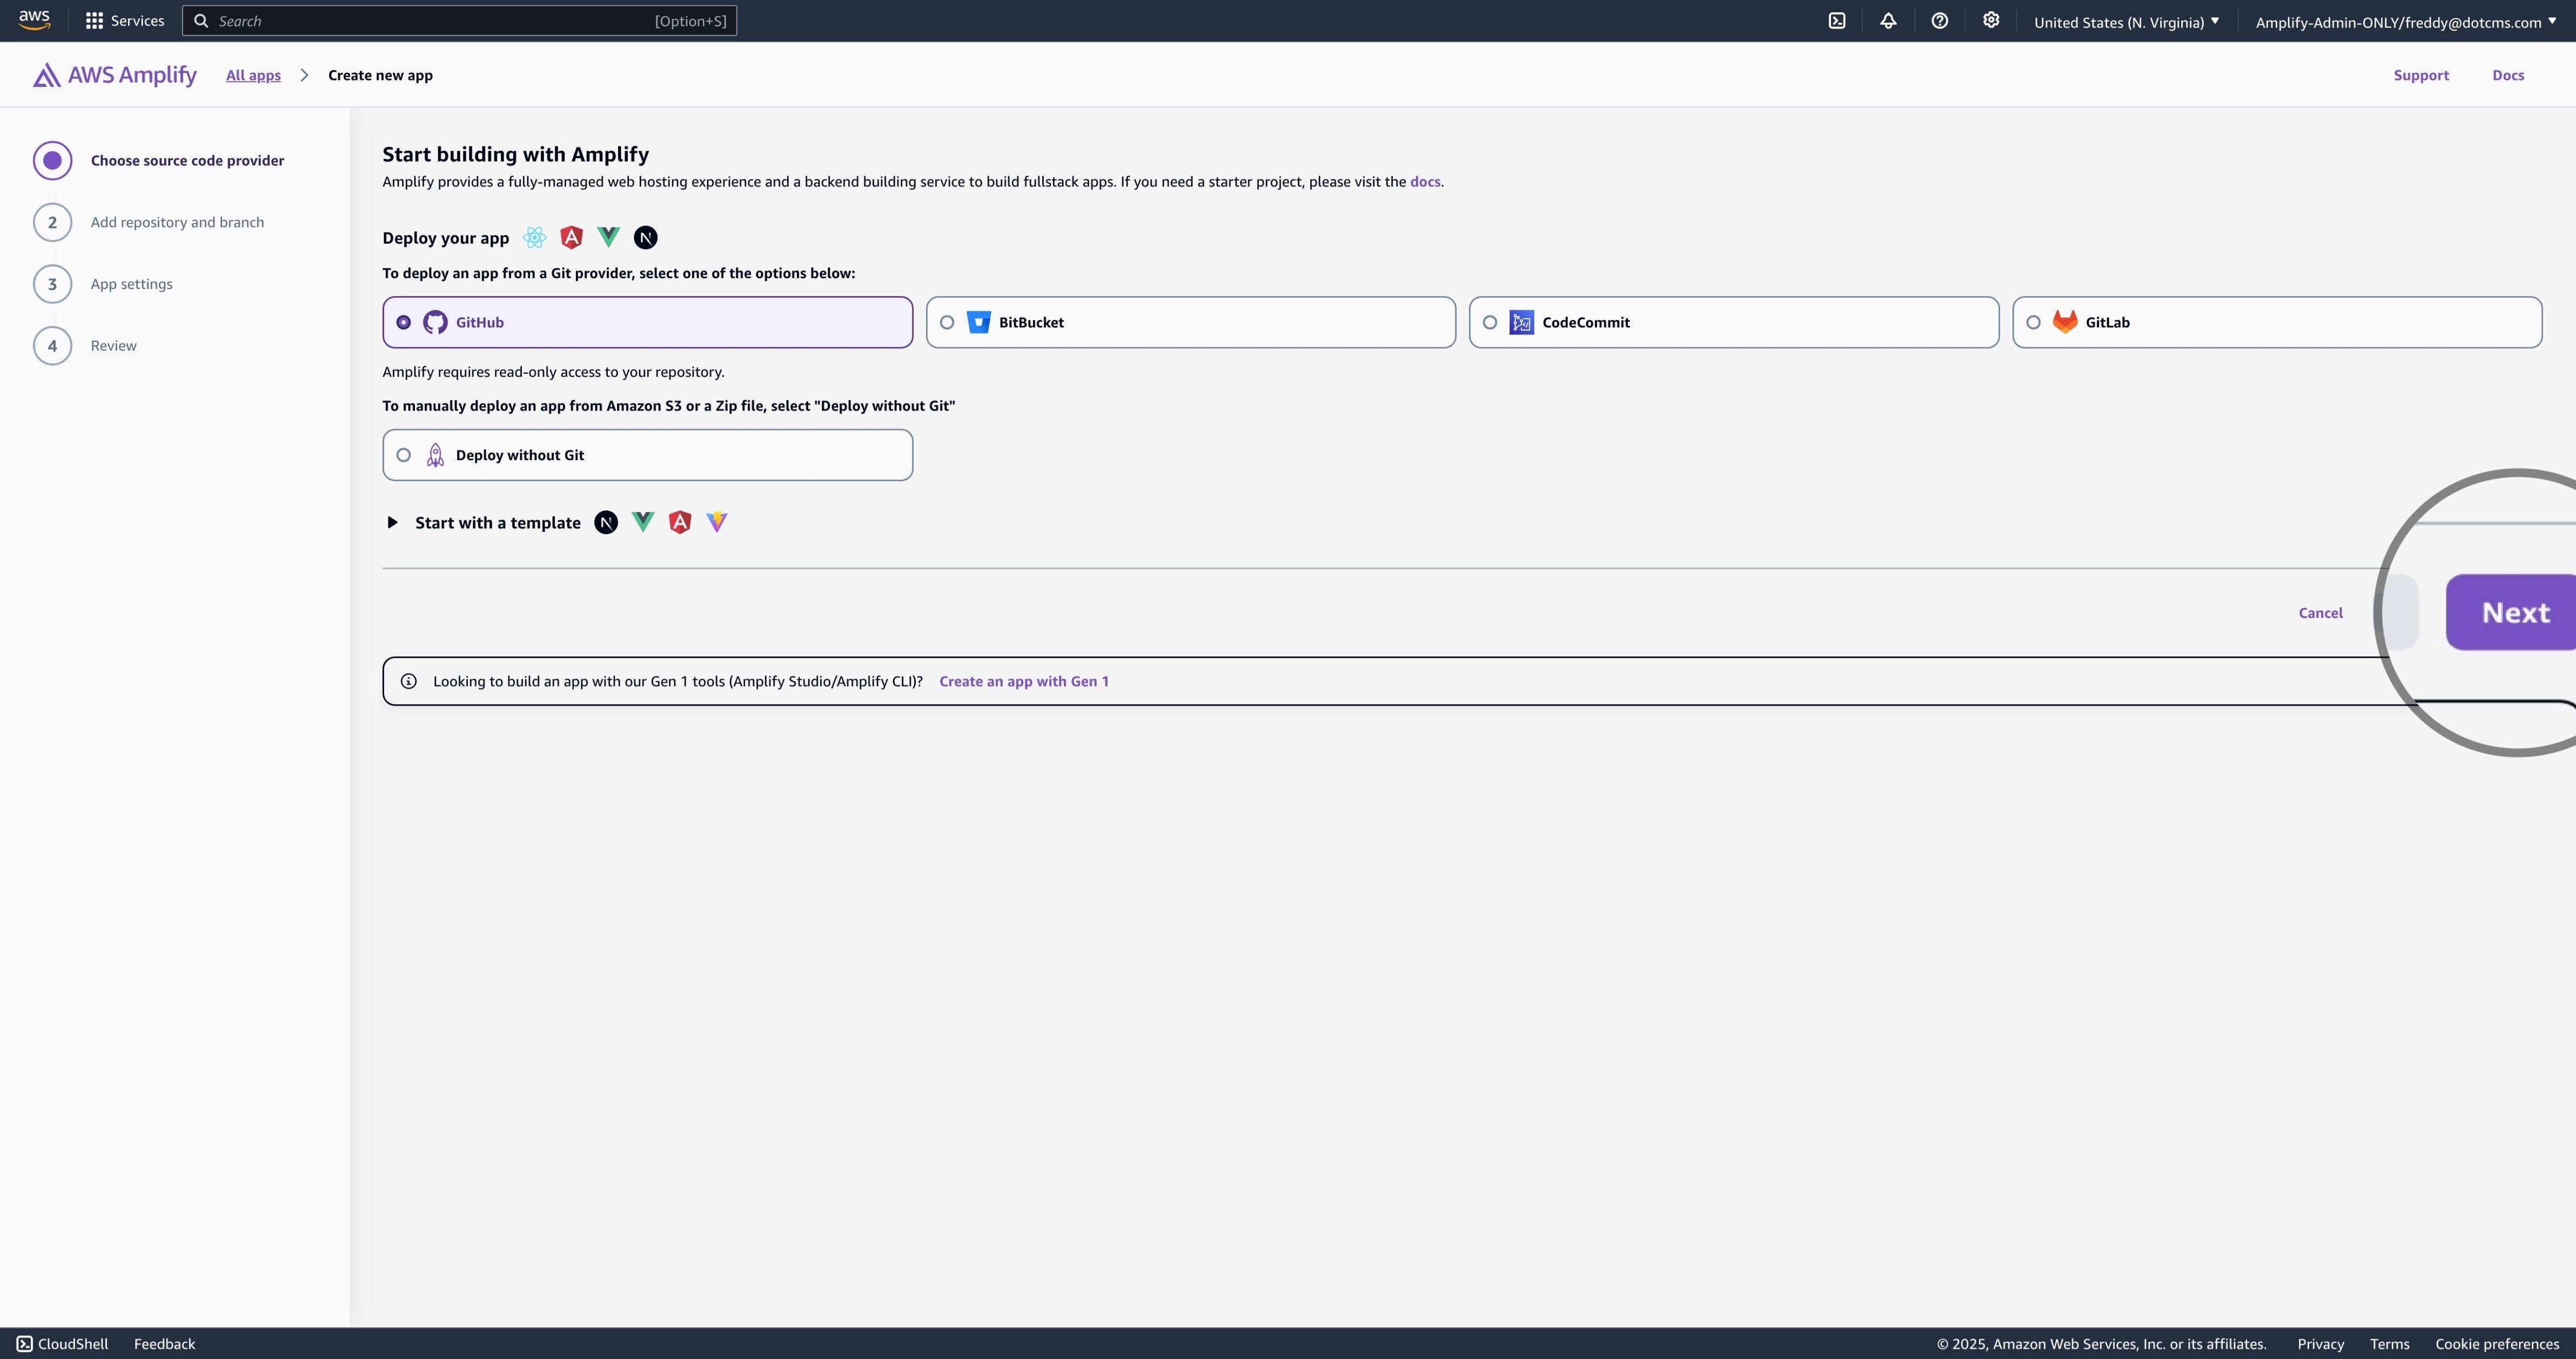2576x1359 pixels.
Task: Expand the Start with a template section
Action: tap(392, 522)
